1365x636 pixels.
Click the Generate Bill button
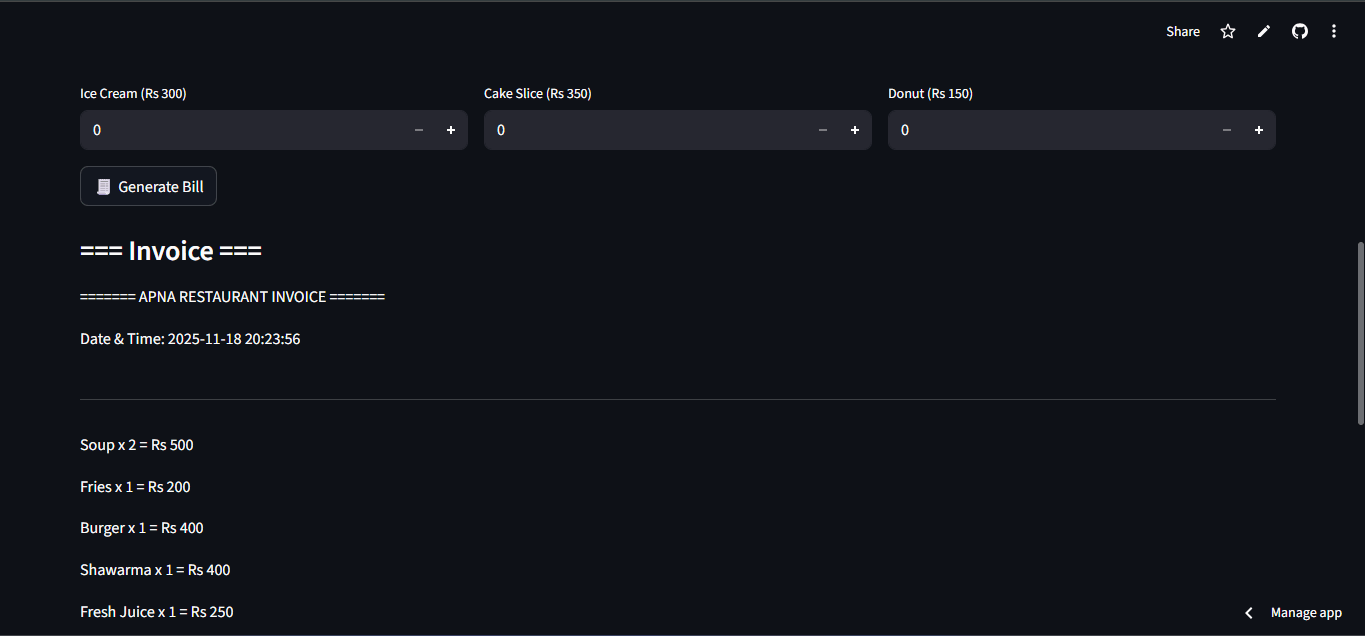tap(148, 186)
